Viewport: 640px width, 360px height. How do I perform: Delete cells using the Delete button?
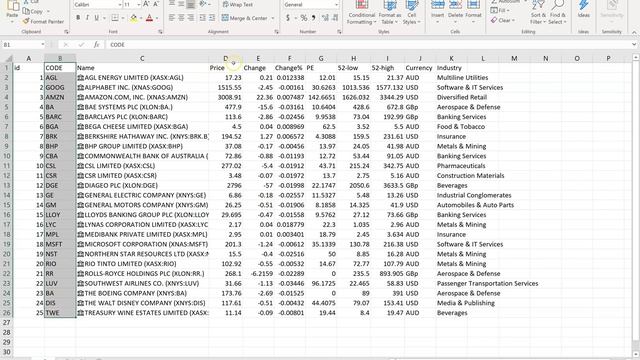tap(455, 11)
